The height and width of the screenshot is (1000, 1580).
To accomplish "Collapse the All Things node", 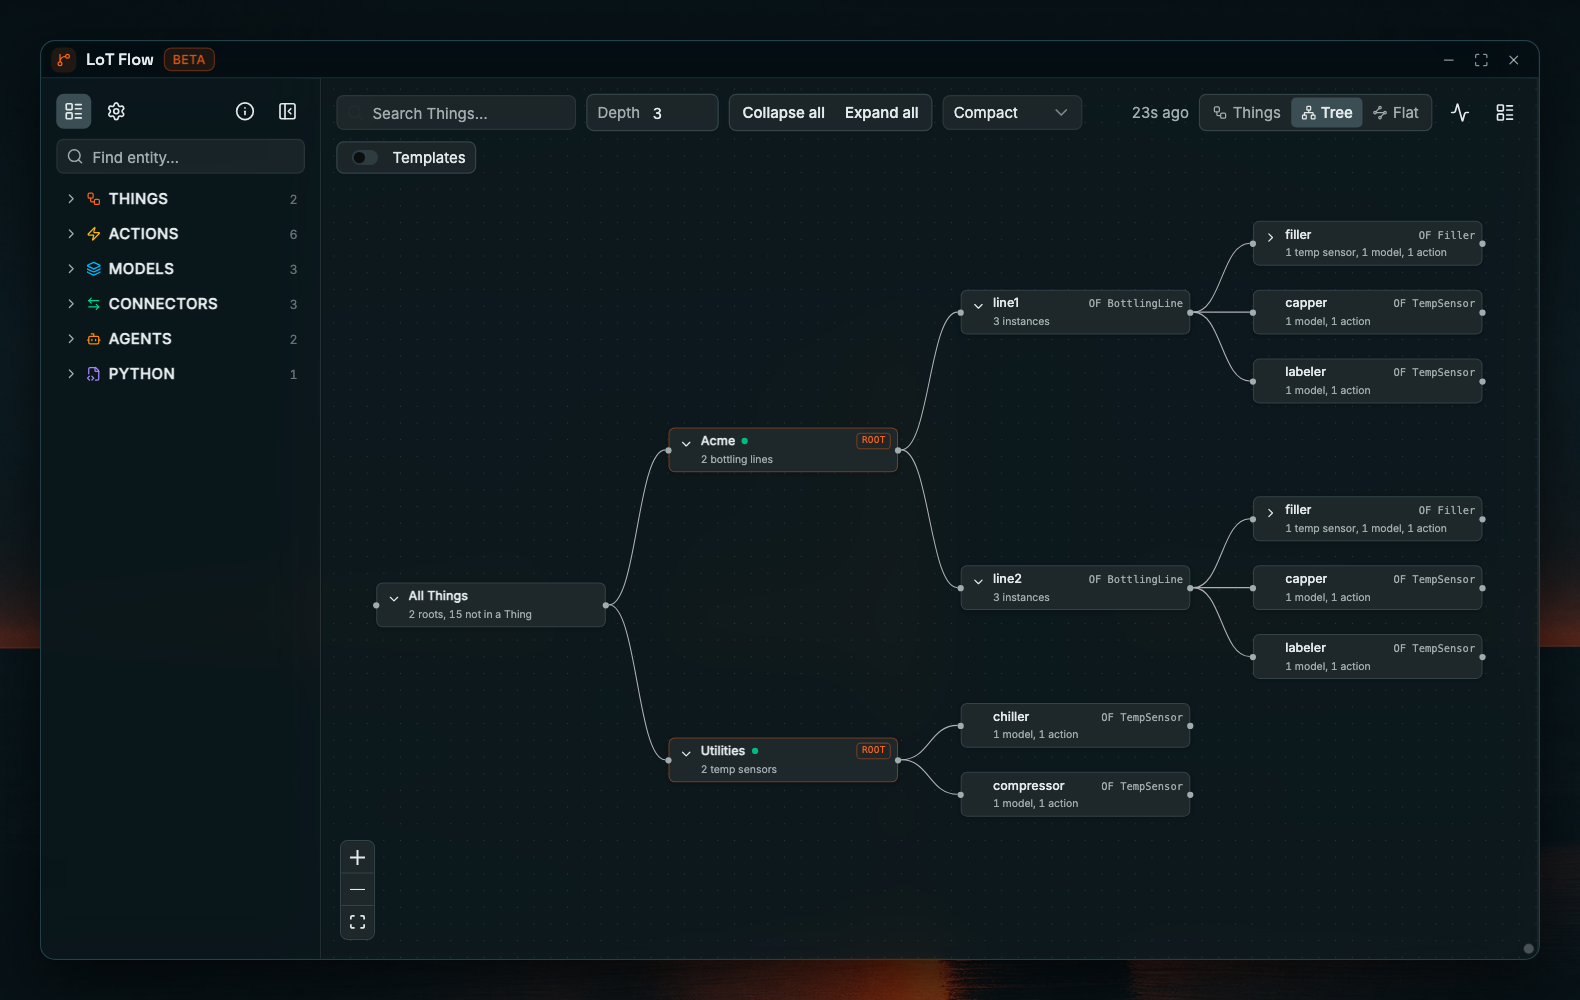I will point(394,598).
